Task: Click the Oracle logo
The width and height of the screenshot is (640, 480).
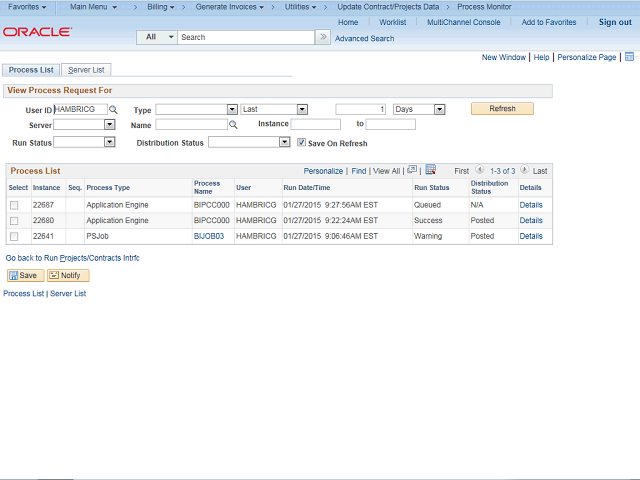Action: point(38,32)
